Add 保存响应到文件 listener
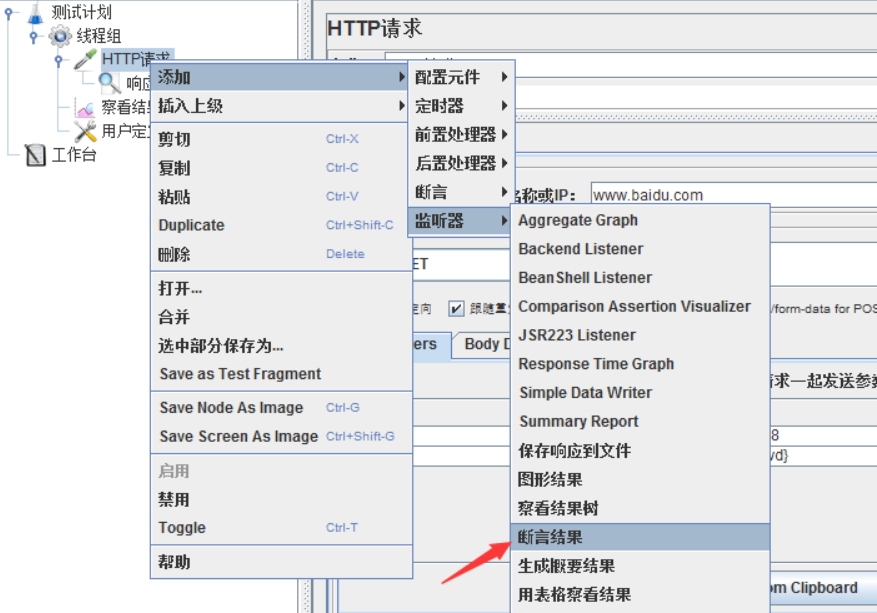The width and height of the screenshot is (877, 613). coord(640,451)
